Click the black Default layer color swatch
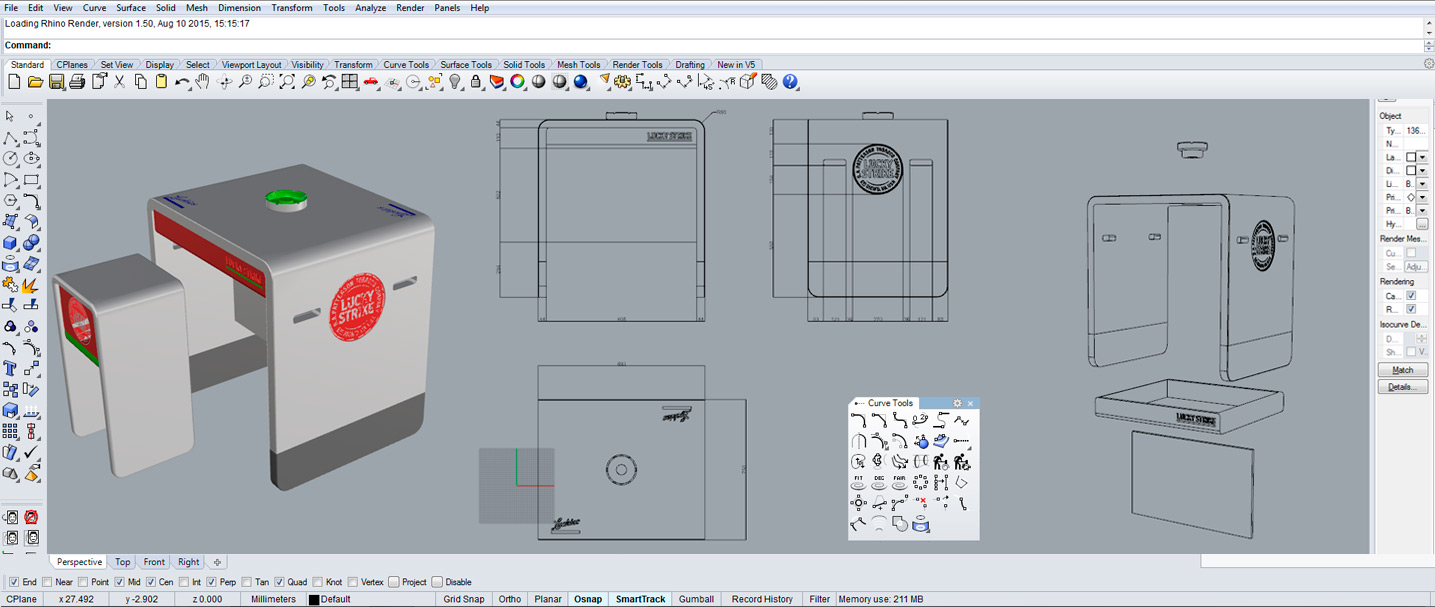The height and width of the screenshot is (607, 1435). tap(314, 600)
